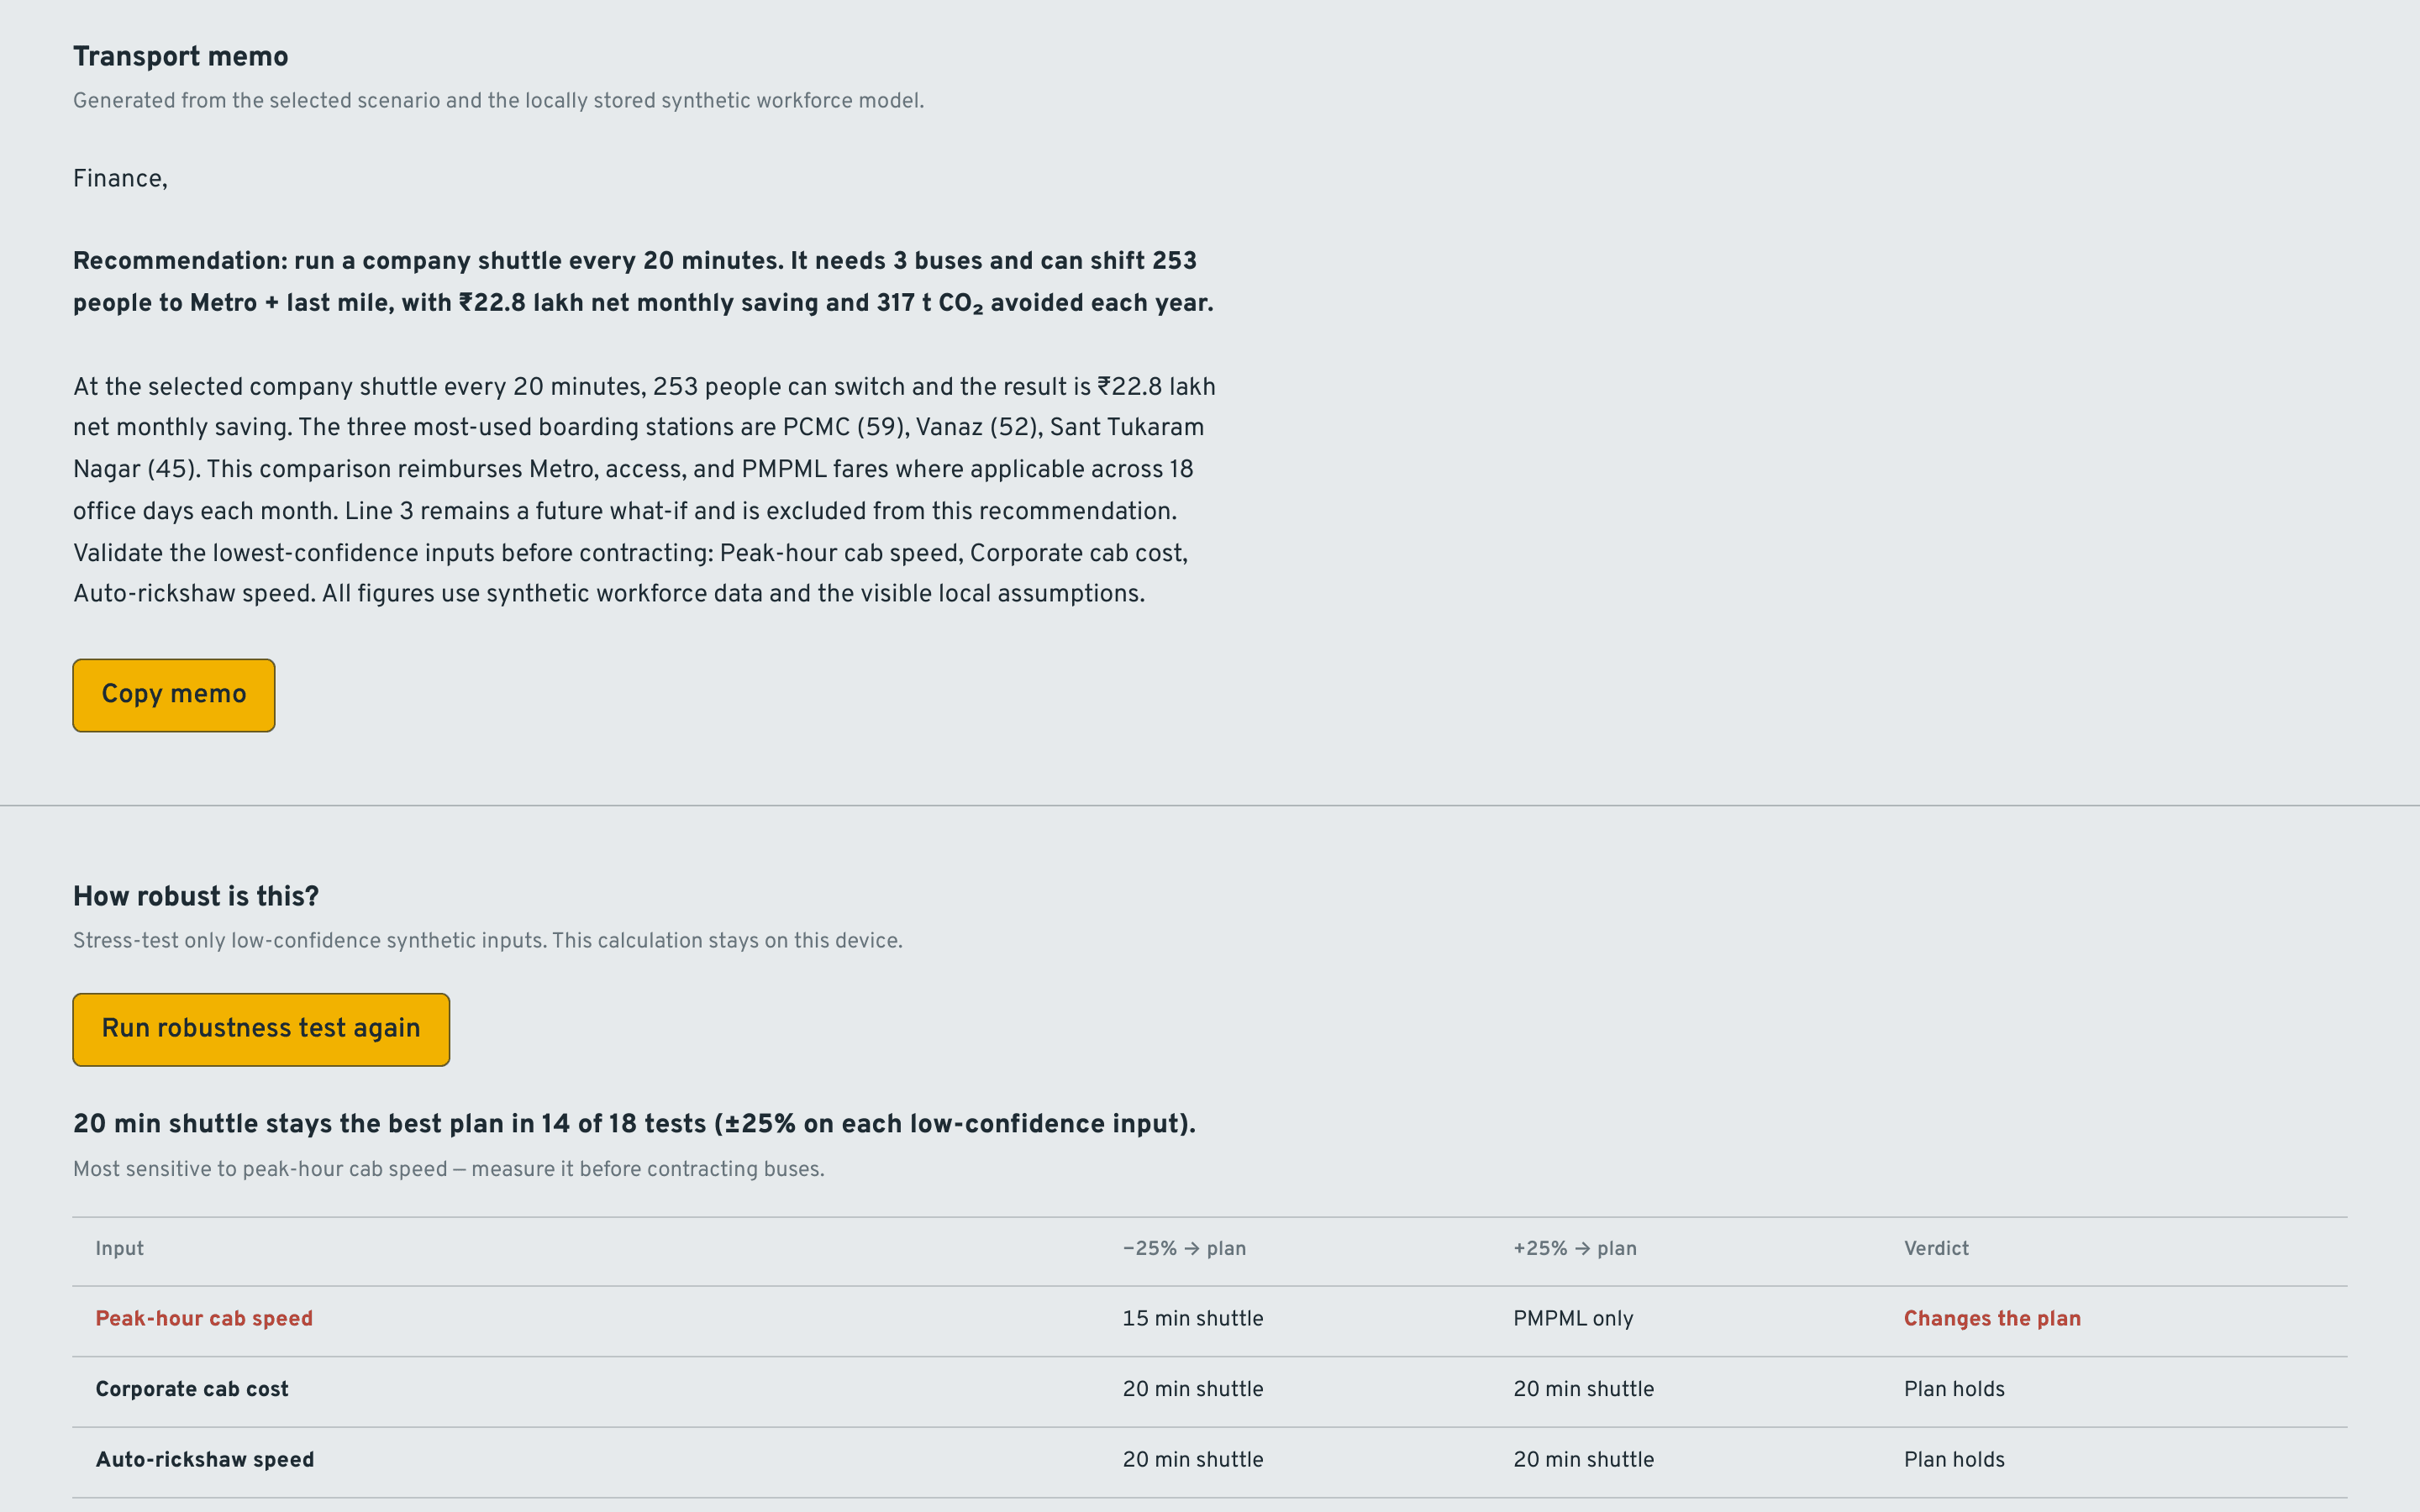Click Corporate cab cost −25% '20 min shuttle'
2420x1512 pixels.
coord(1193,1389)
